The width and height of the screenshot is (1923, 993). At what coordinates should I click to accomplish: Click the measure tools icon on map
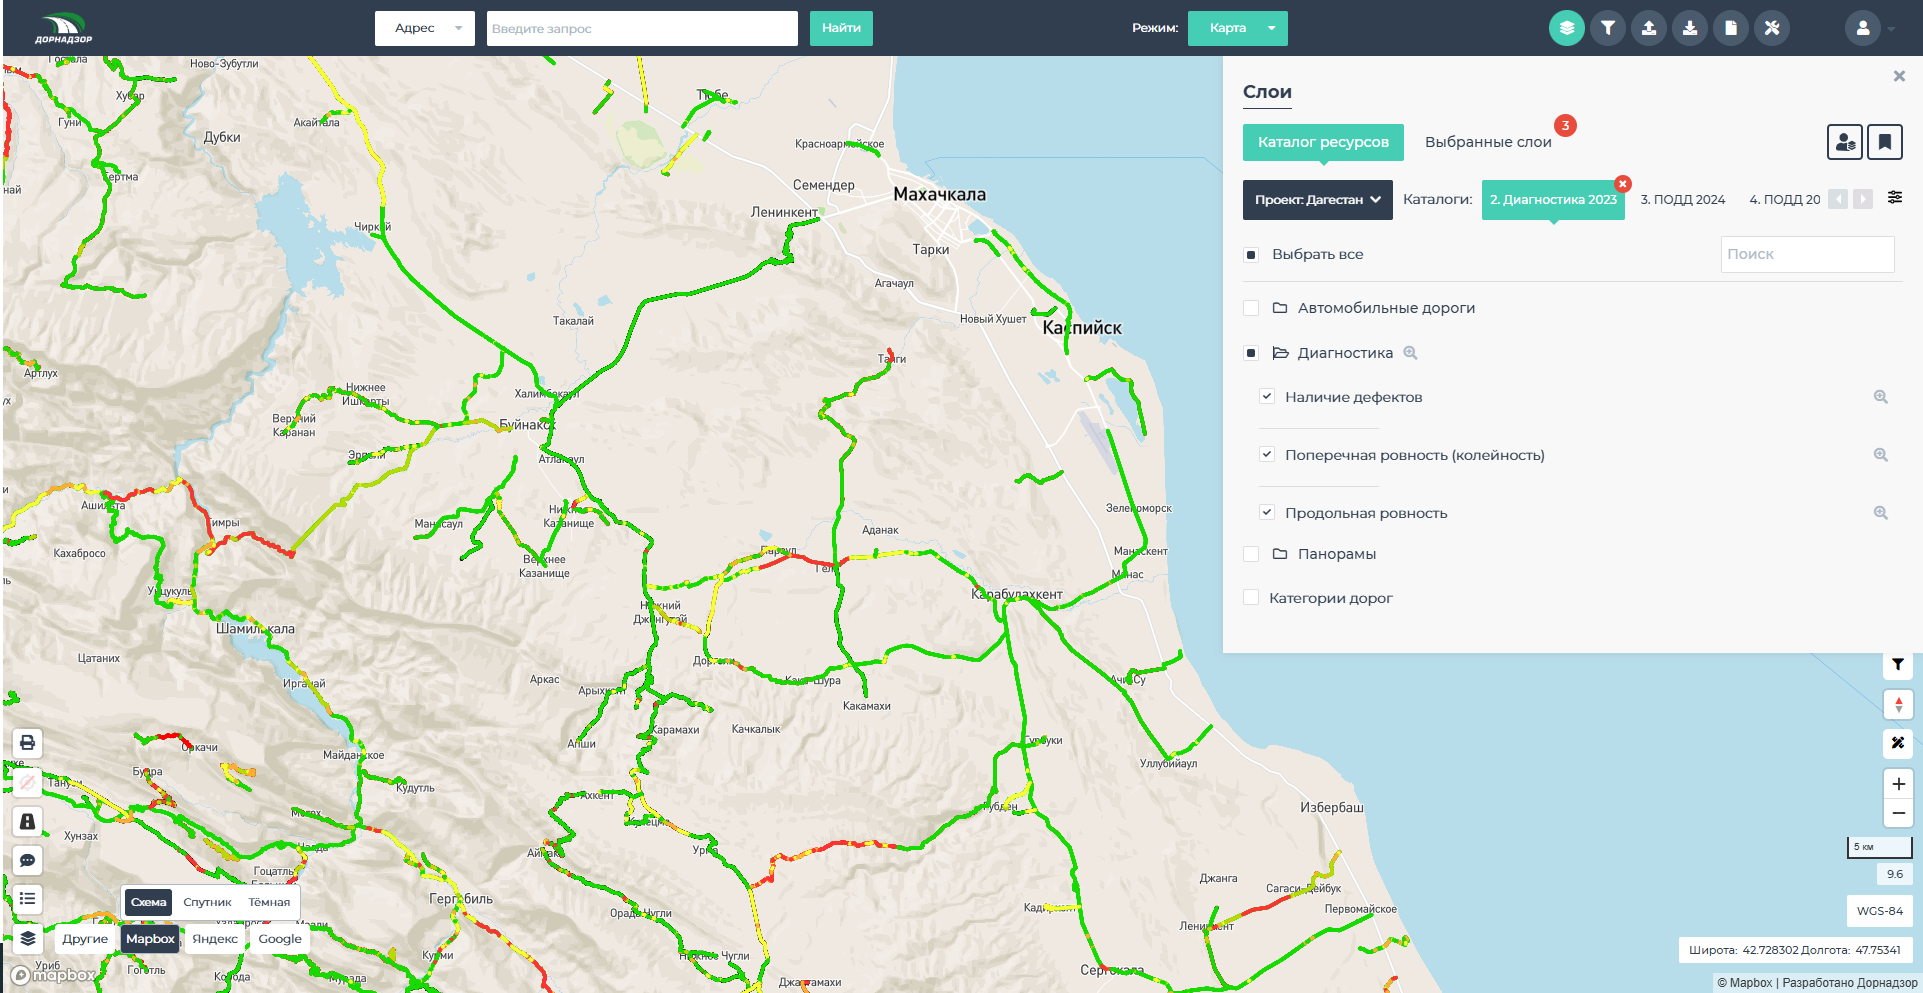[x=1898, y=743]
